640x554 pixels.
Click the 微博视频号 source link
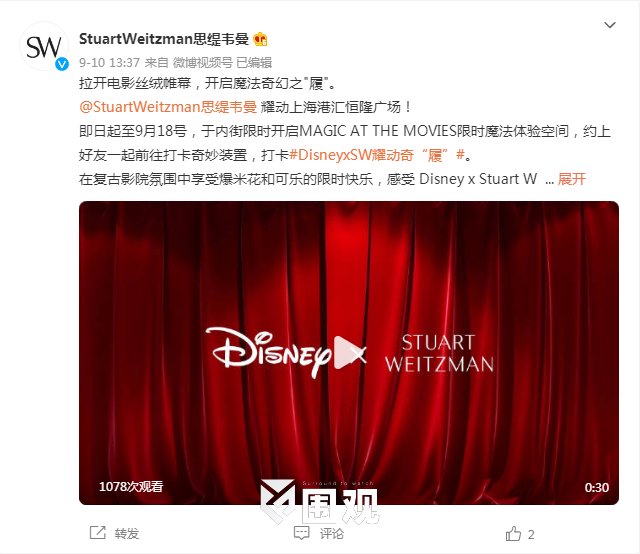coord(202,62)
